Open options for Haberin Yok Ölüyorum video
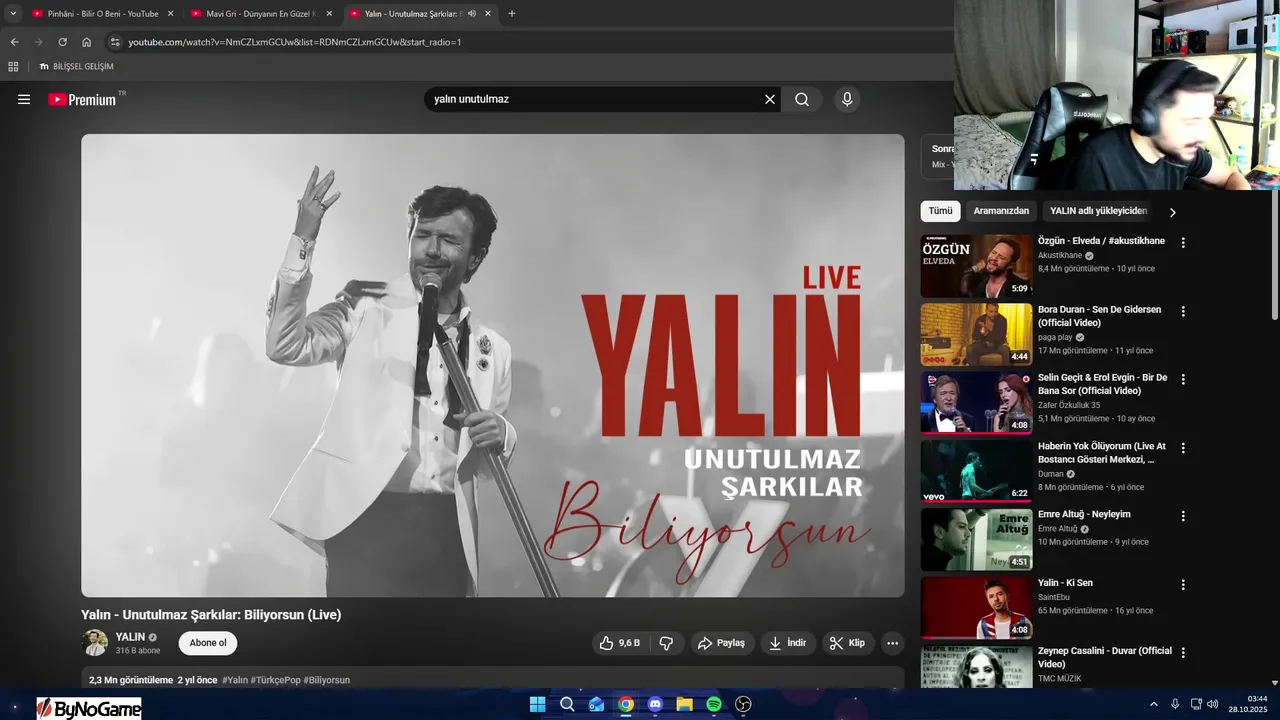Viewport: 1280px width, 720px height. click(x=1183, y=448)
